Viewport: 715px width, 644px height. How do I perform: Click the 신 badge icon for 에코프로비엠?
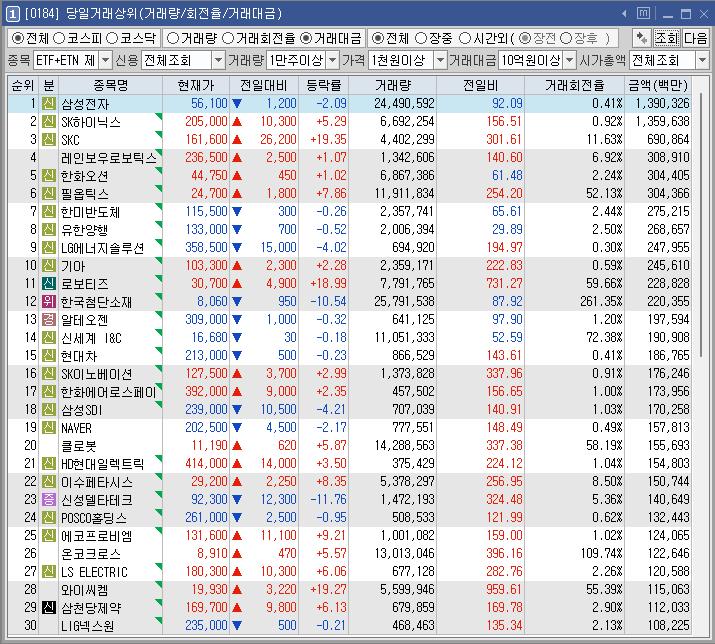tap(49, 535)
